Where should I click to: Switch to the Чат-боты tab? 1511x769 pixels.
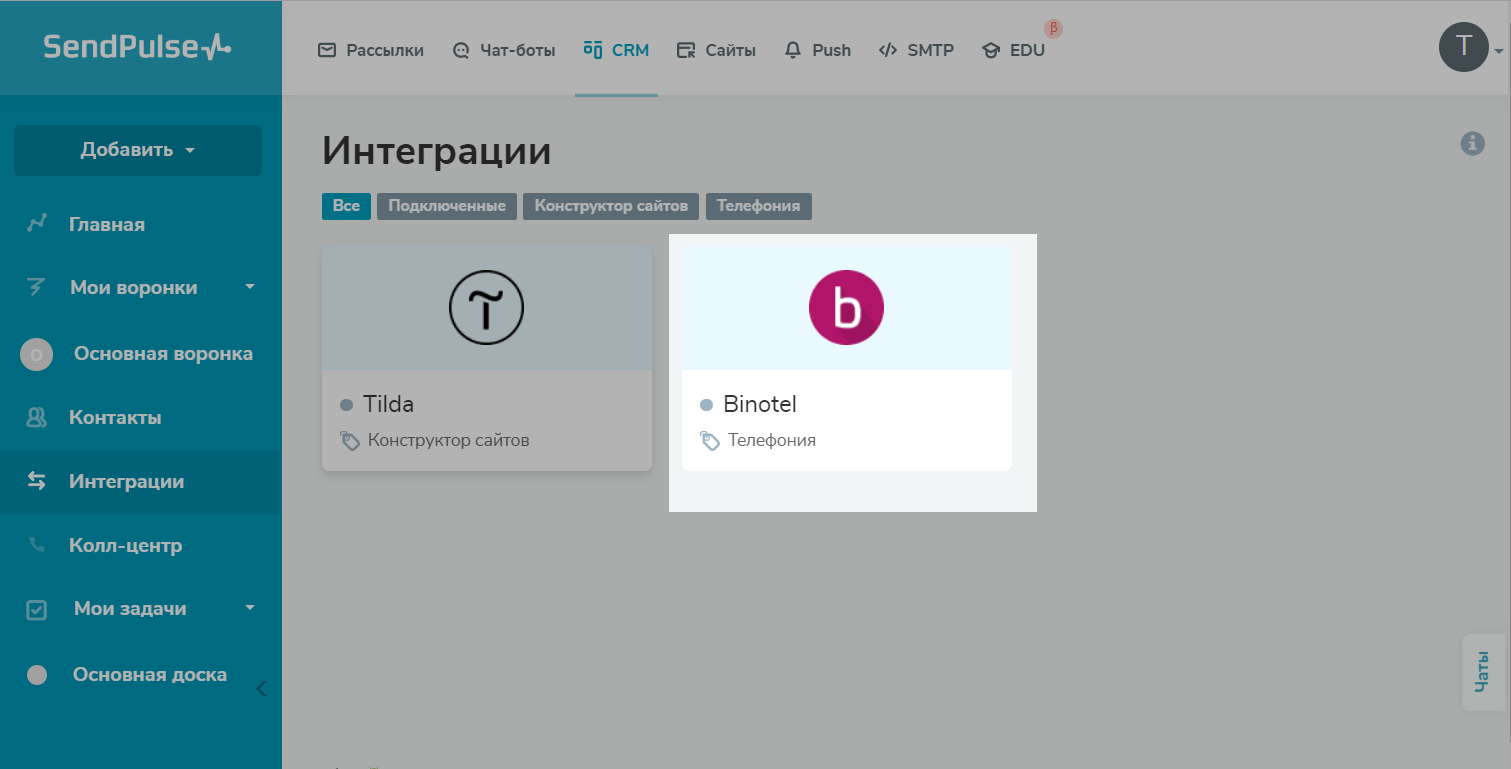tap(504, 50)
